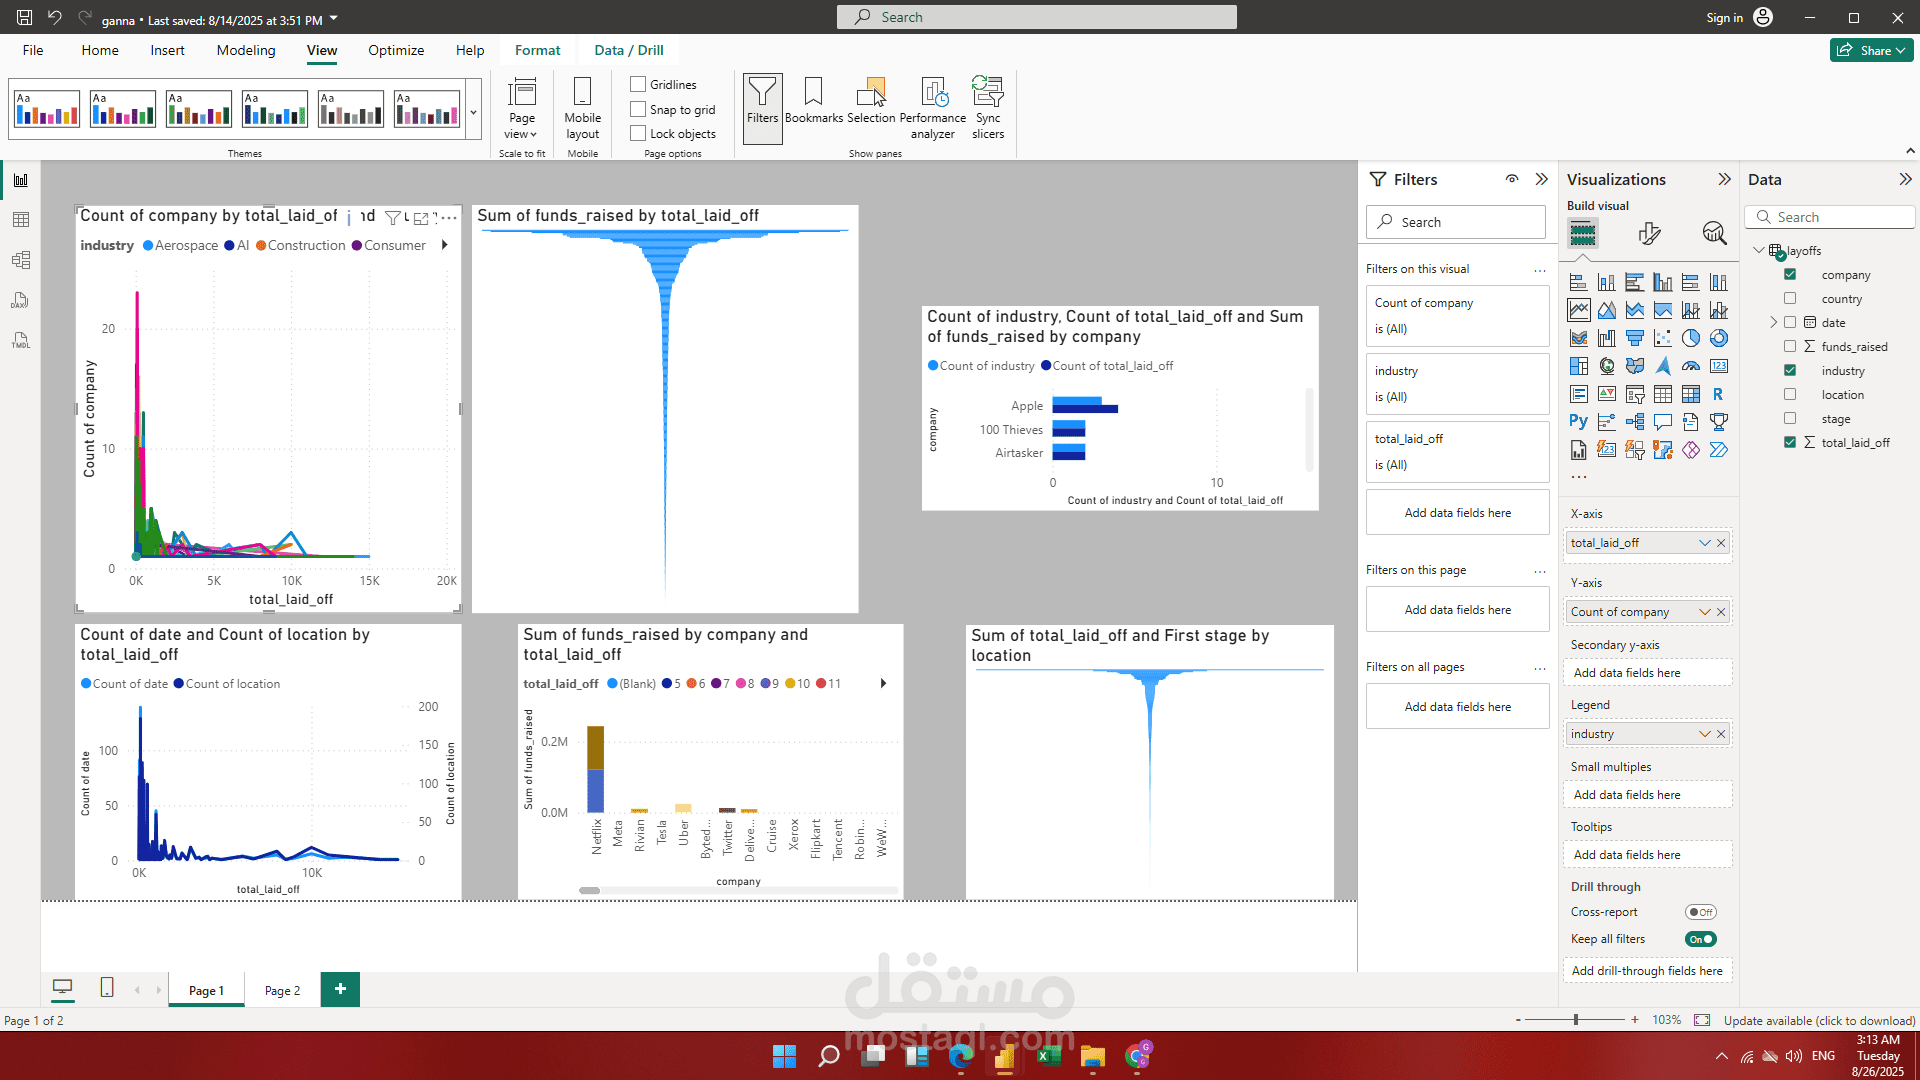This screenshot has width=1920, height=1080.
Task: Check the funds_raised field
Action: 1790,346
